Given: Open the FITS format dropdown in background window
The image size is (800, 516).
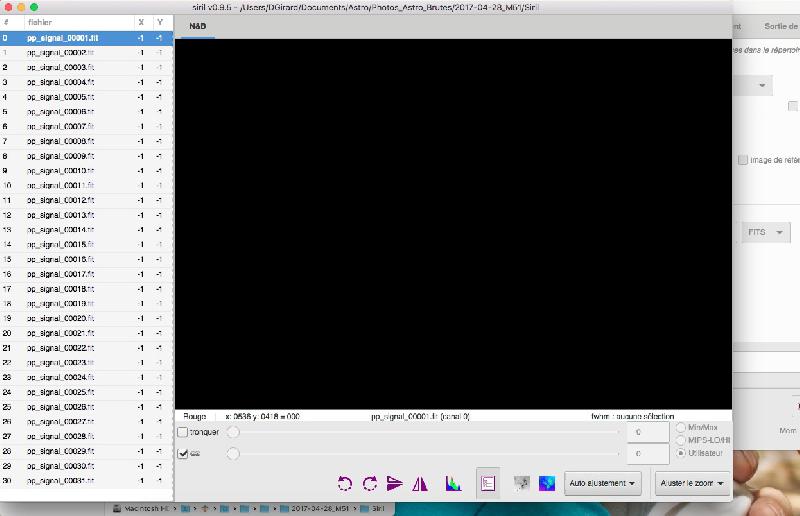Looking at the screenshot, I should coord(766,232).
